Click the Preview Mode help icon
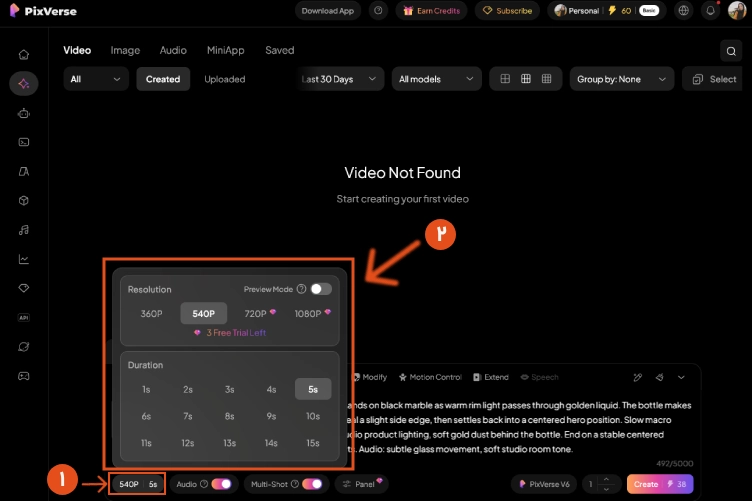The height and width of the screenshot is (501, 752). pyautogui.click(x=301, y=289)
